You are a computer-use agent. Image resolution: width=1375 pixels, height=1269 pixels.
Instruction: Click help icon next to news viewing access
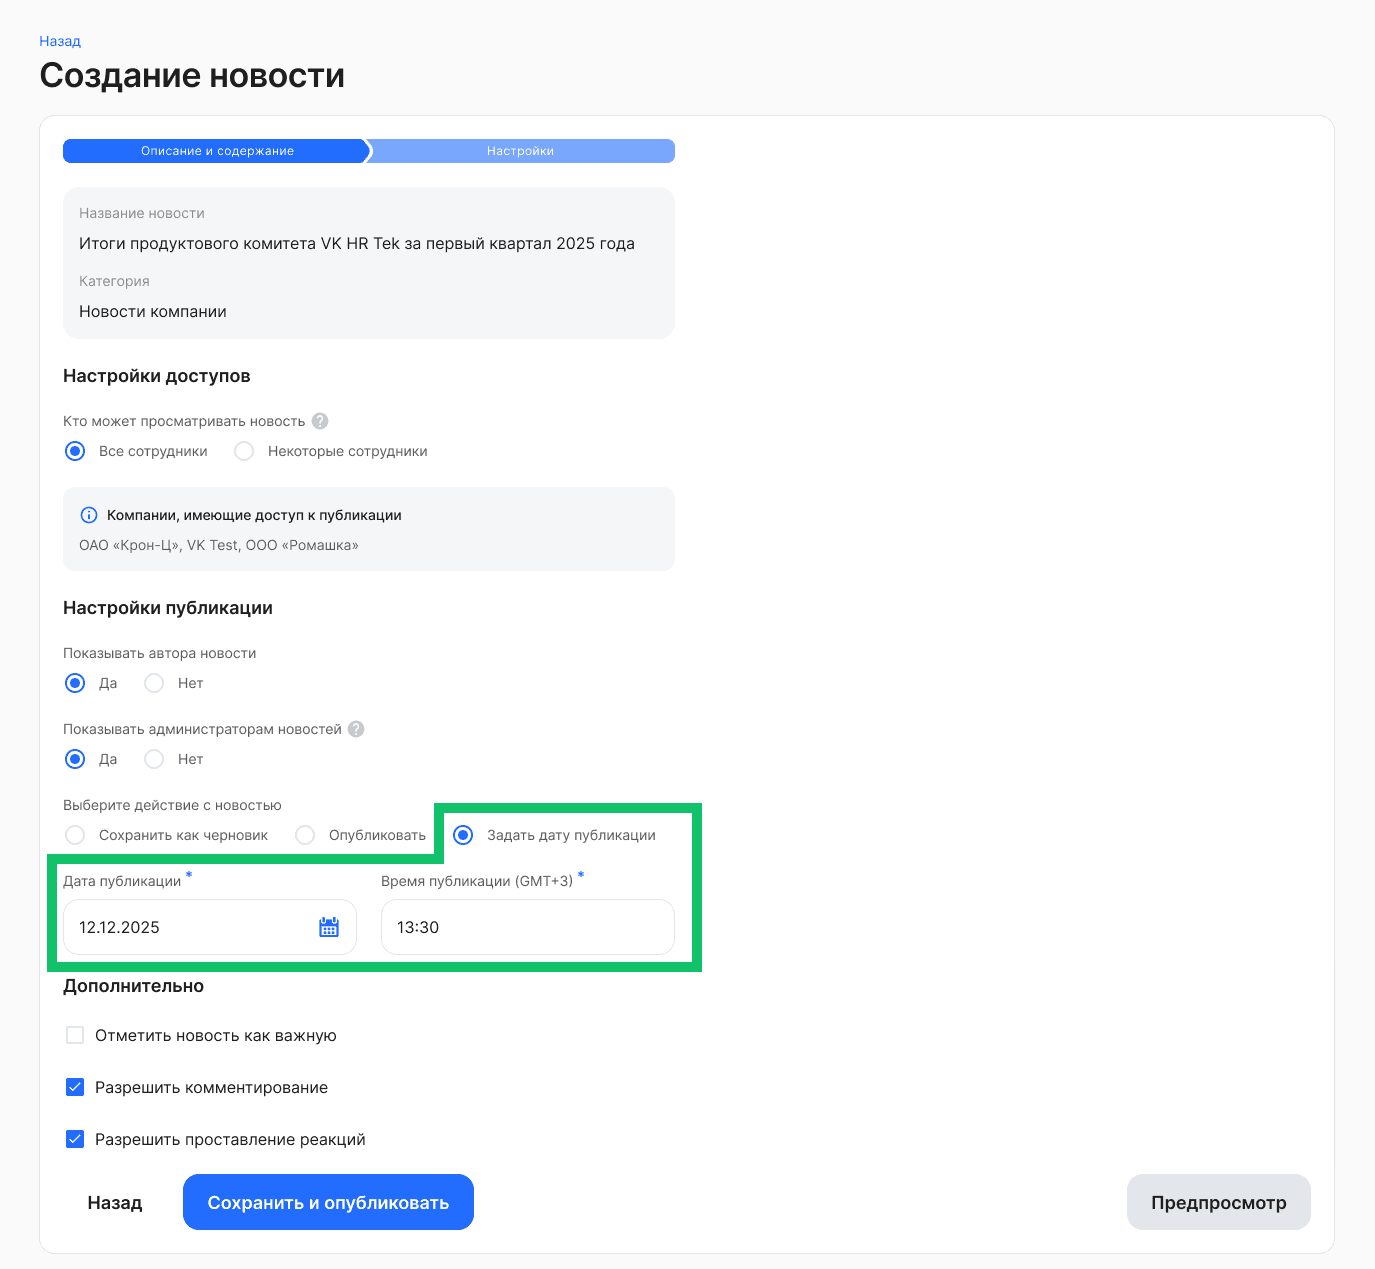pyautogui.click(x=320, y=421)
